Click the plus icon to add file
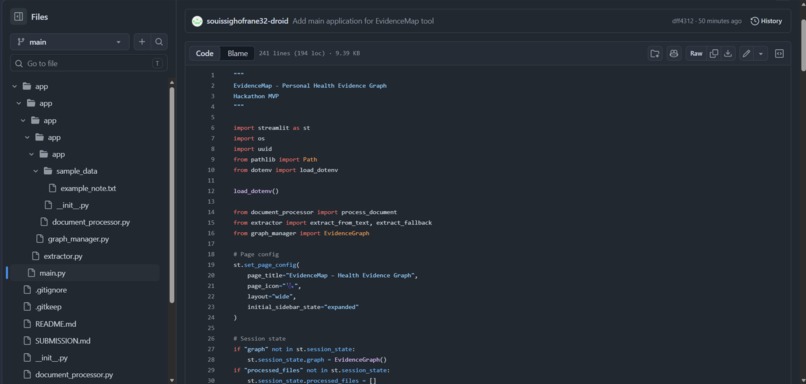The width and height of the screenshot is (806, 384). [x=142, y=42]
